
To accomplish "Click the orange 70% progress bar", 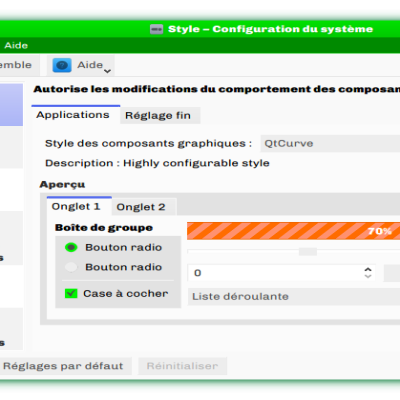I will pos(293,231).
